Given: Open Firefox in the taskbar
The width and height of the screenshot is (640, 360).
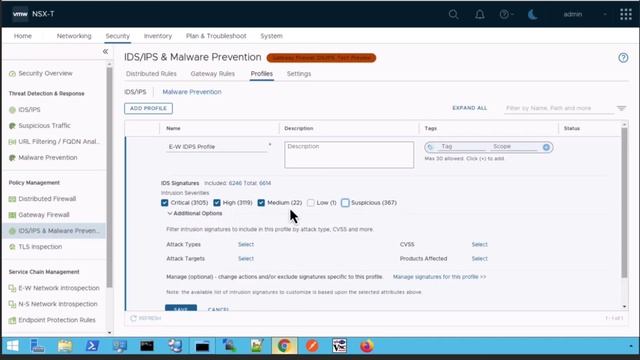Looking at the screenshot, I should [x=367, y=346].
